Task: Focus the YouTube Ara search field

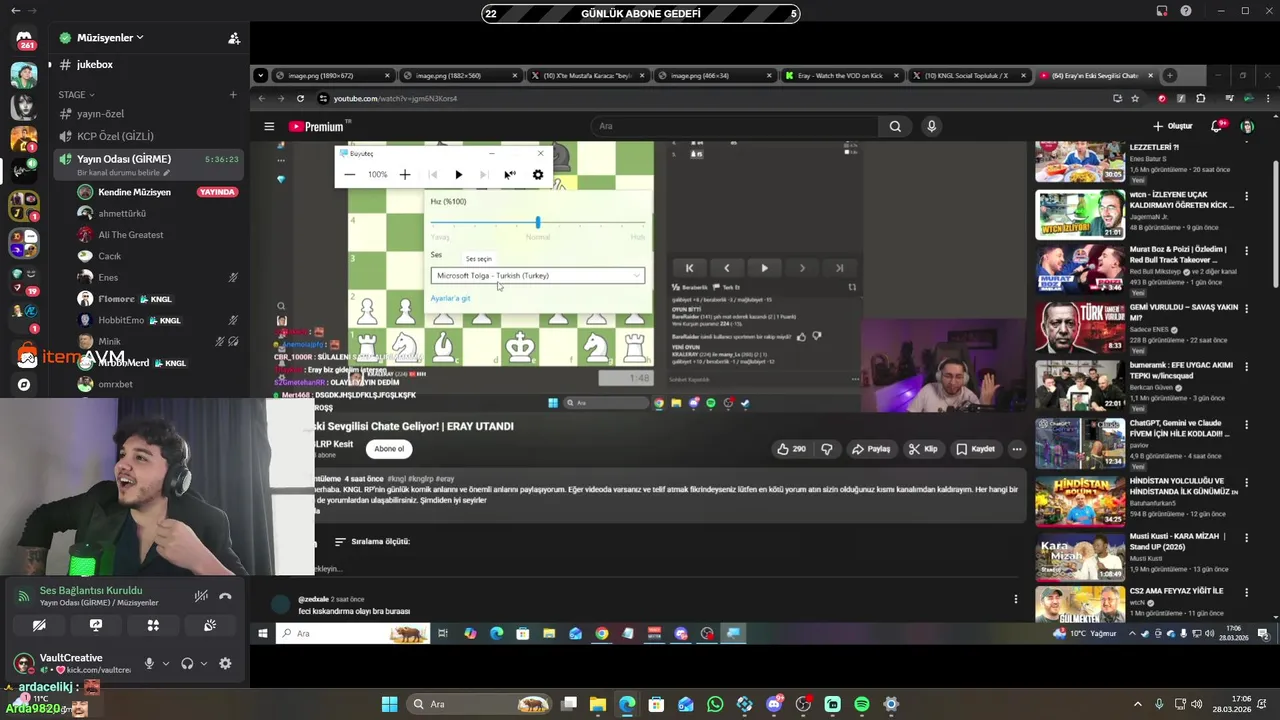Action: 733,126
